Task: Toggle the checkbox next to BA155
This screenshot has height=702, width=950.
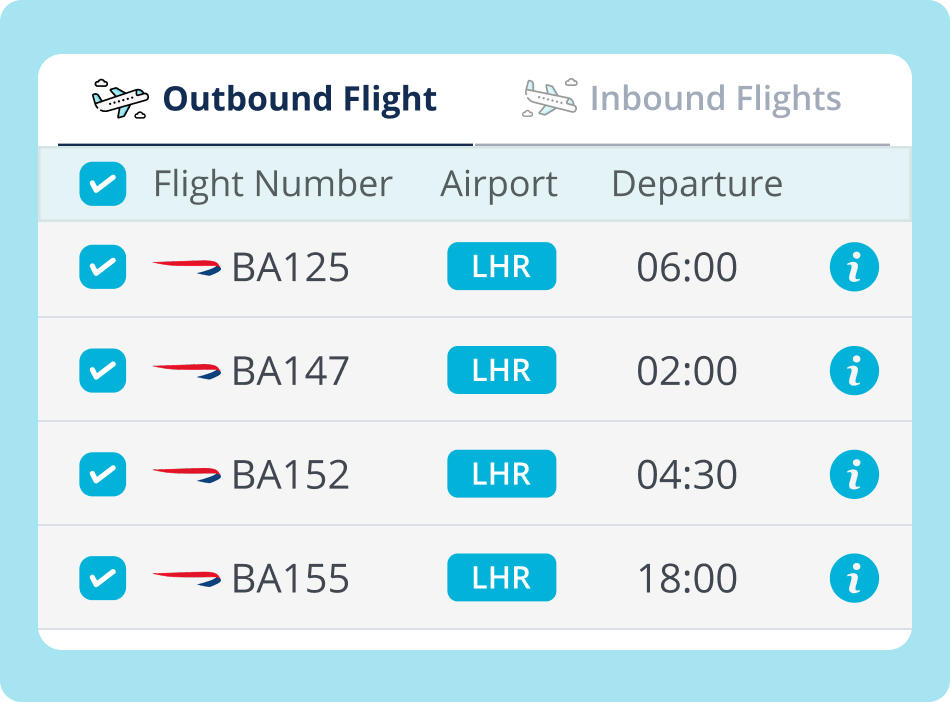Action: 102,578
